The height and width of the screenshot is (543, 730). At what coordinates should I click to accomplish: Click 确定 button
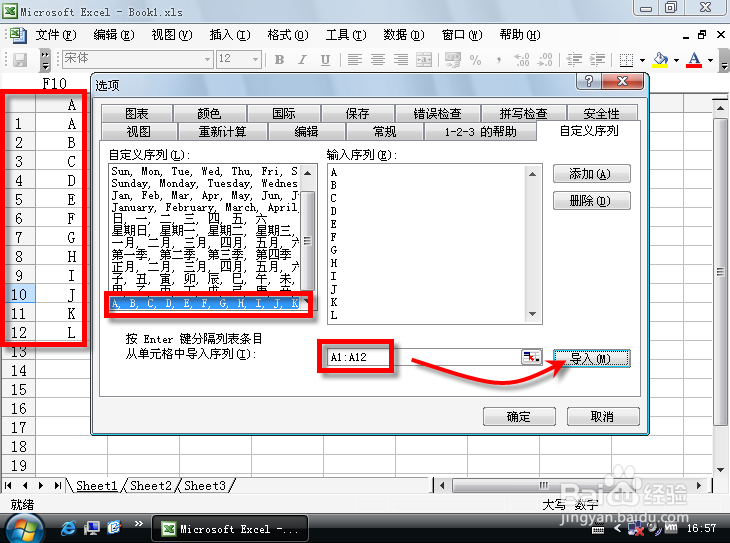pos(519,416)
